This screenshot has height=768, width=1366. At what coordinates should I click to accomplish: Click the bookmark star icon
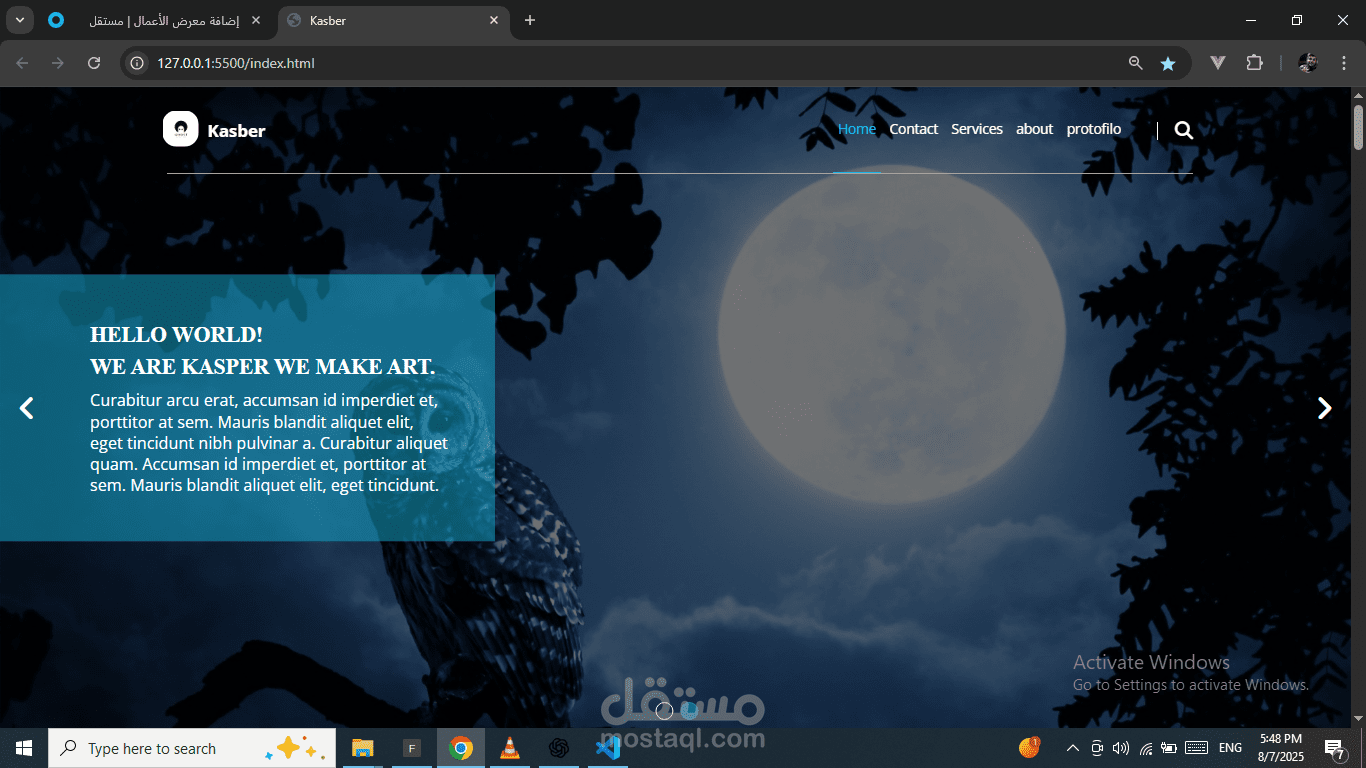1168,63
